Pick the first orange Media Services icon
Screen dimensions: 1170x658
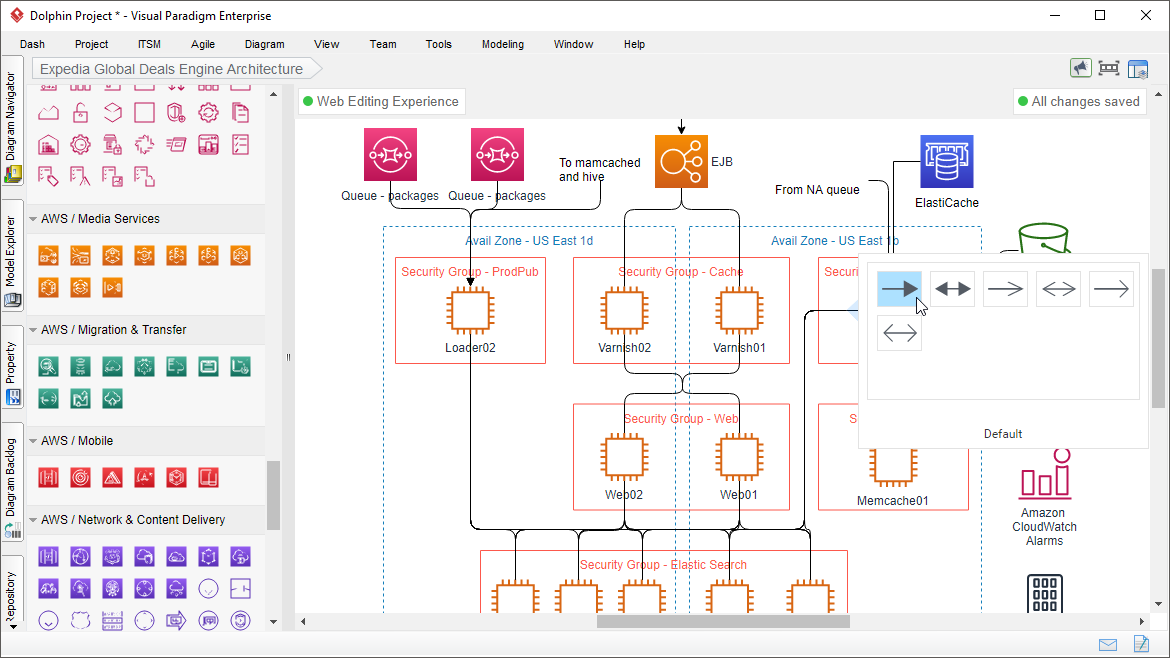pos(49,256)
